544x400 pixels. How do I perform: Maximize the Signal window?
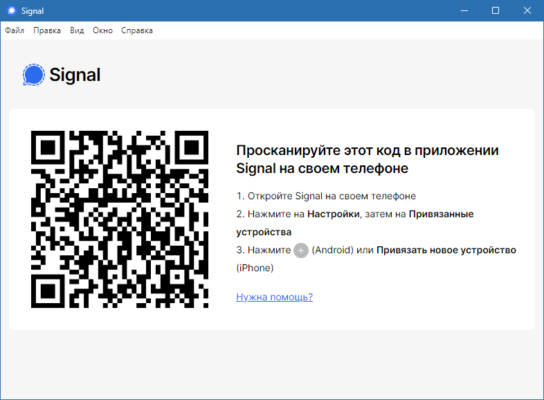[495, 11]
